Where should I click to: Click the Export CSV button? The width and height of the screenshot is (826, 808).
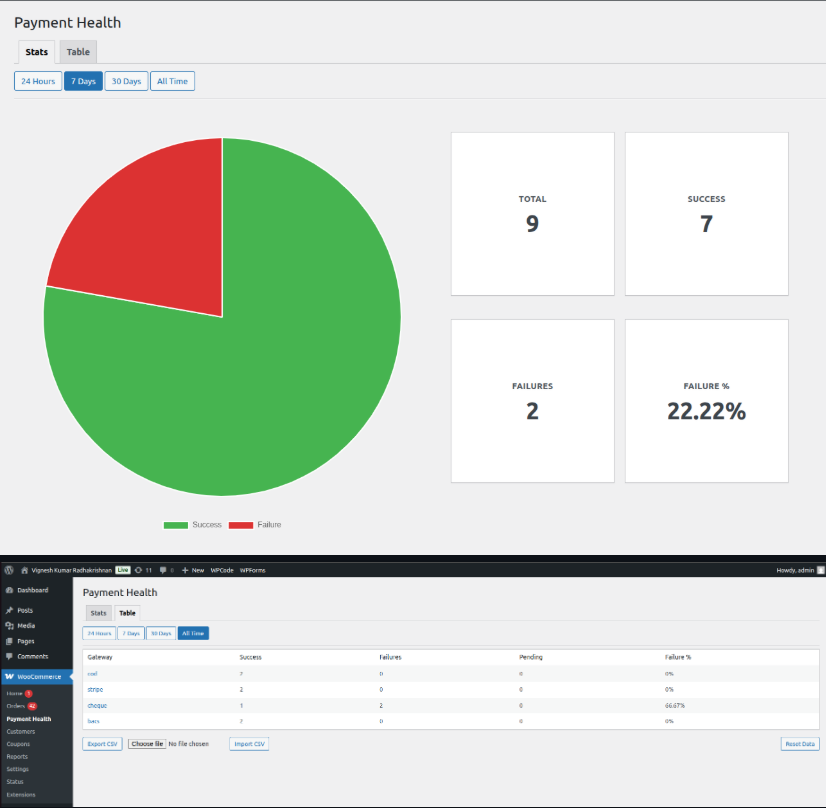point(102,744)
